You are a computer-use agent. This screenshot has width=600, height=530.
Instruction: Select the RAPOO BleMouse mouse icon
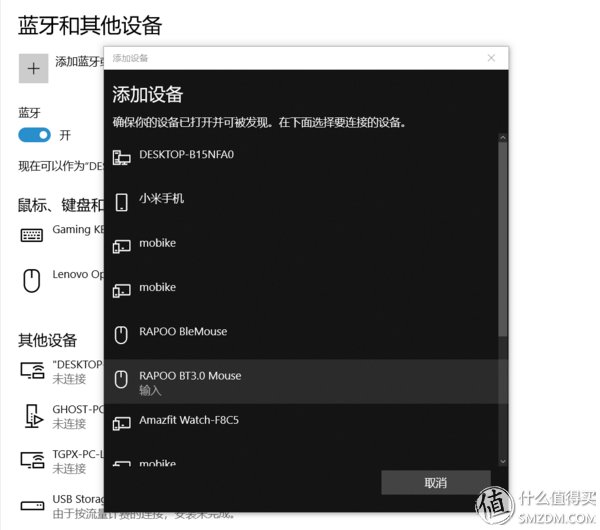[x=121, y=335]
